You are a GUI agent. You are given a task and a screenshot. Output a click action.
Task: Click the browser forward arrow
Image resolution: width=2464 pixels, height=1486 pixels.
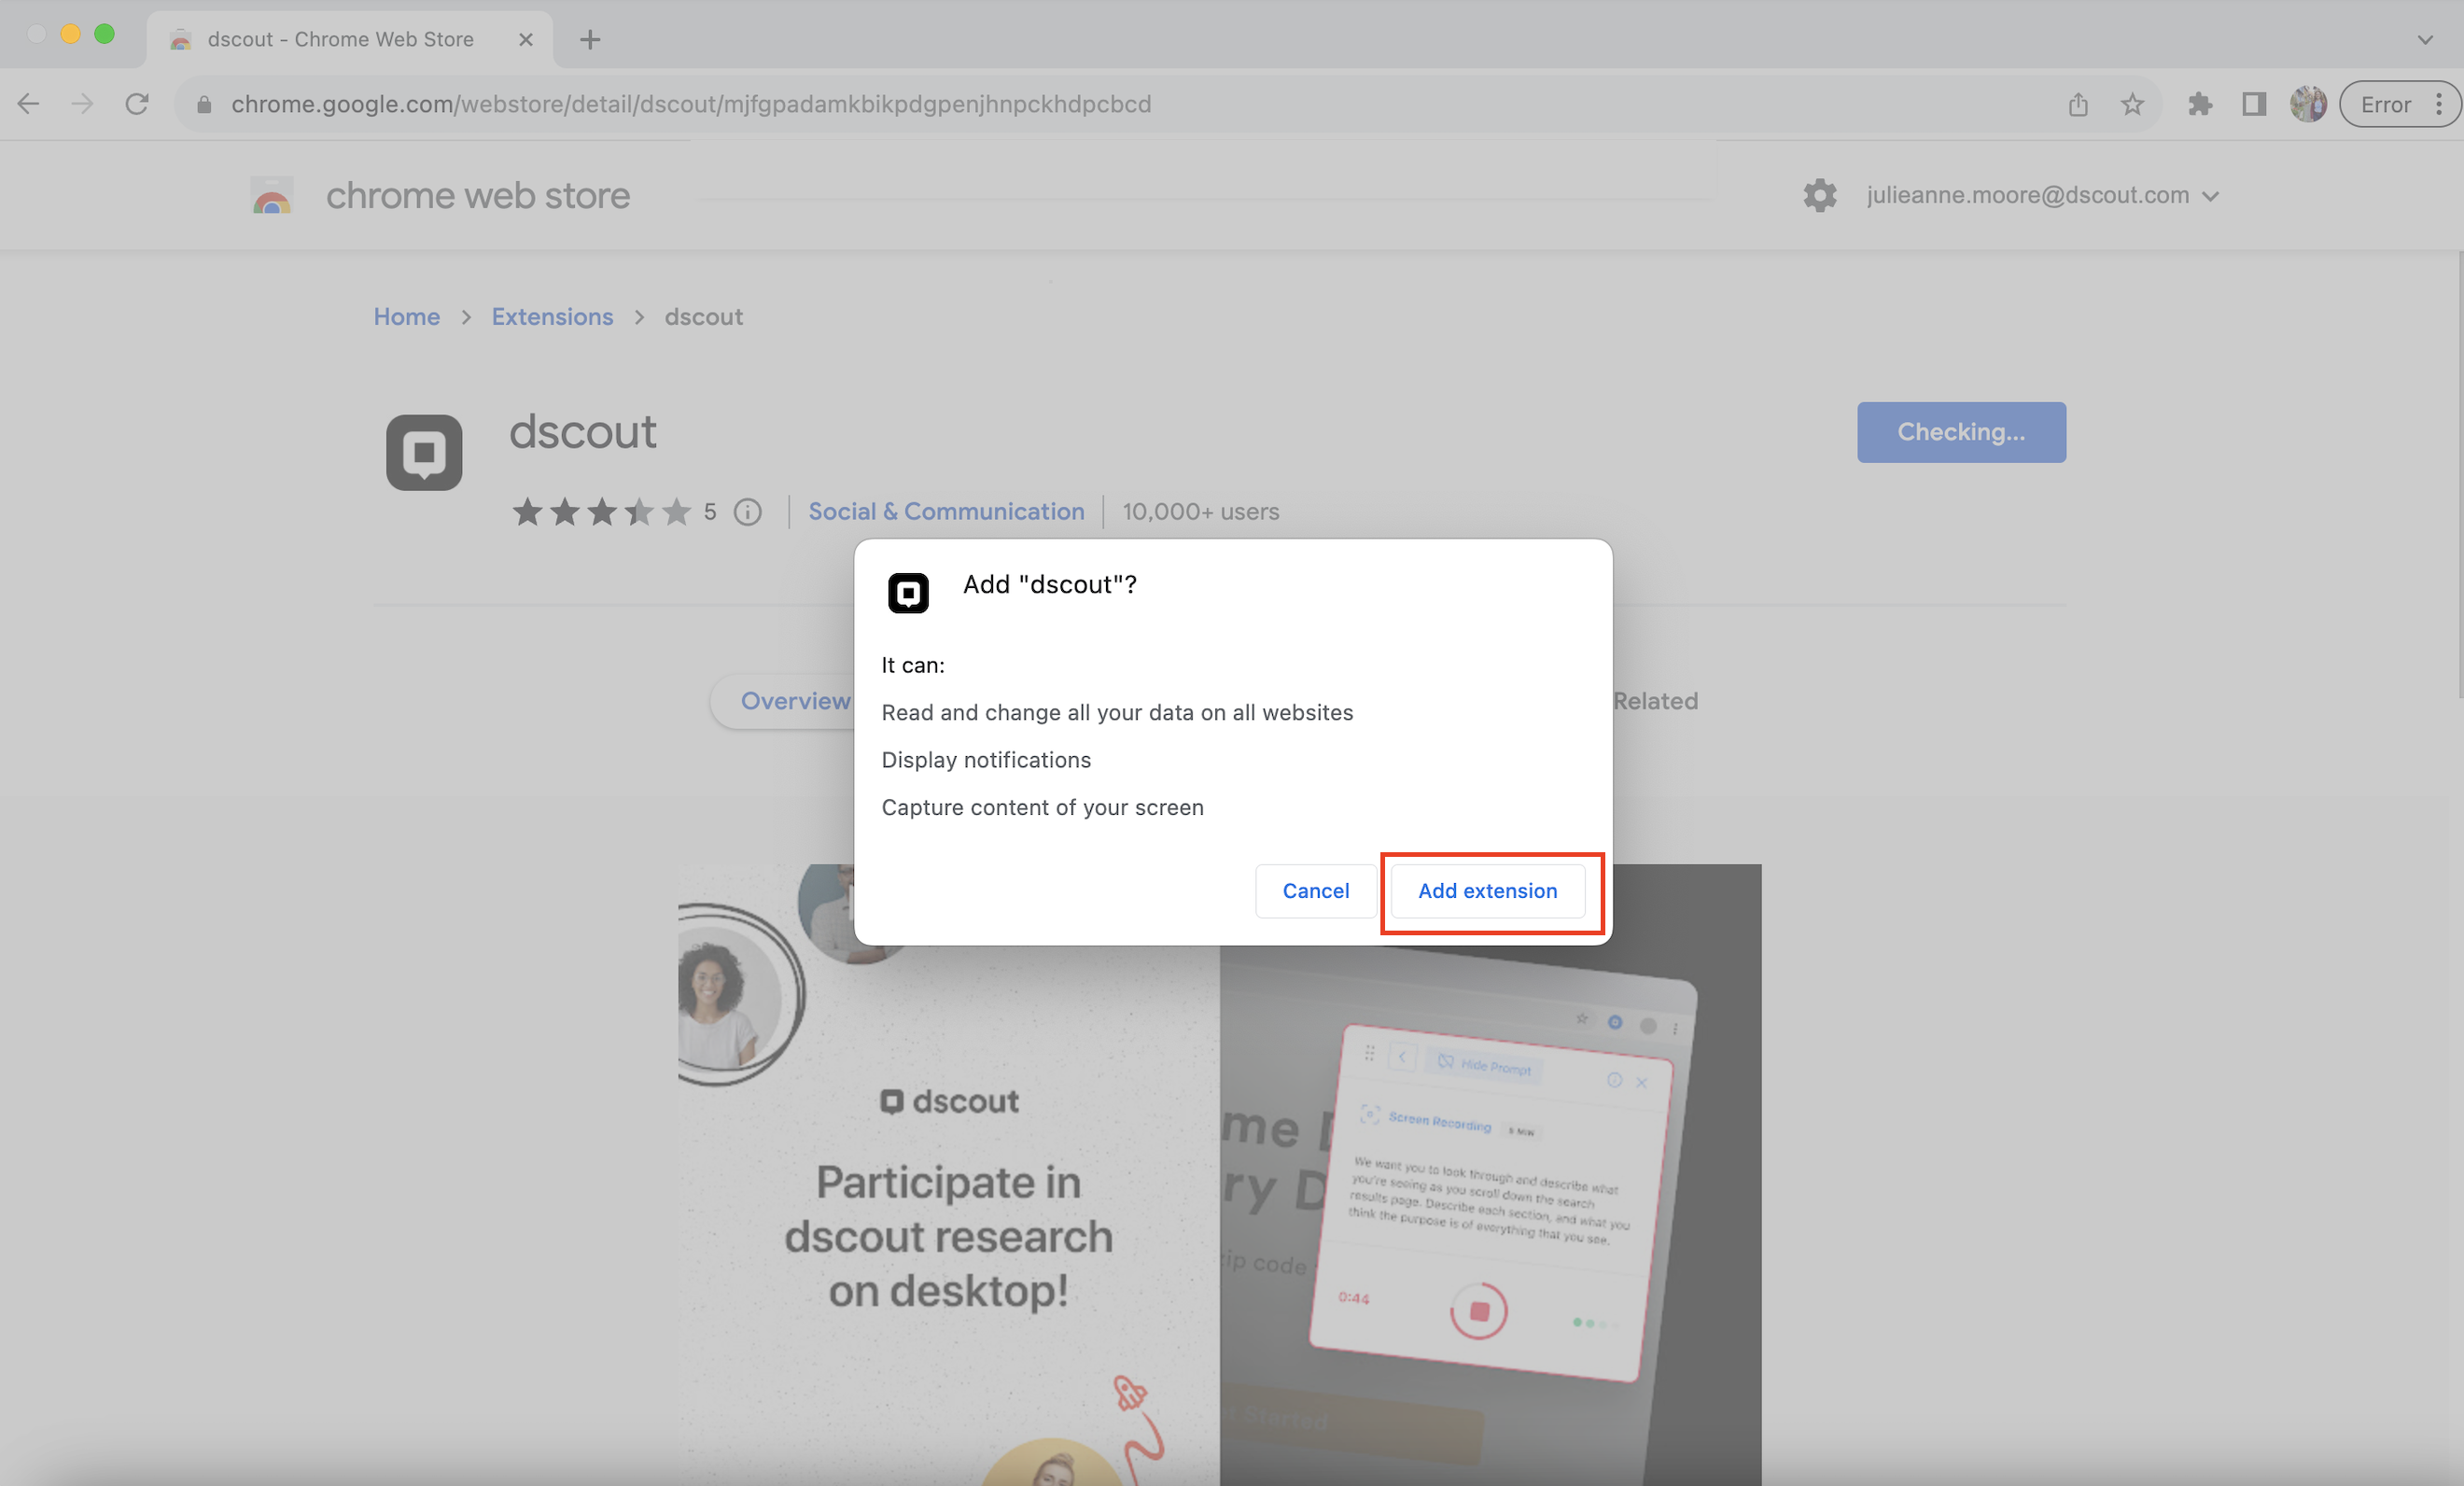pos(83,104)
